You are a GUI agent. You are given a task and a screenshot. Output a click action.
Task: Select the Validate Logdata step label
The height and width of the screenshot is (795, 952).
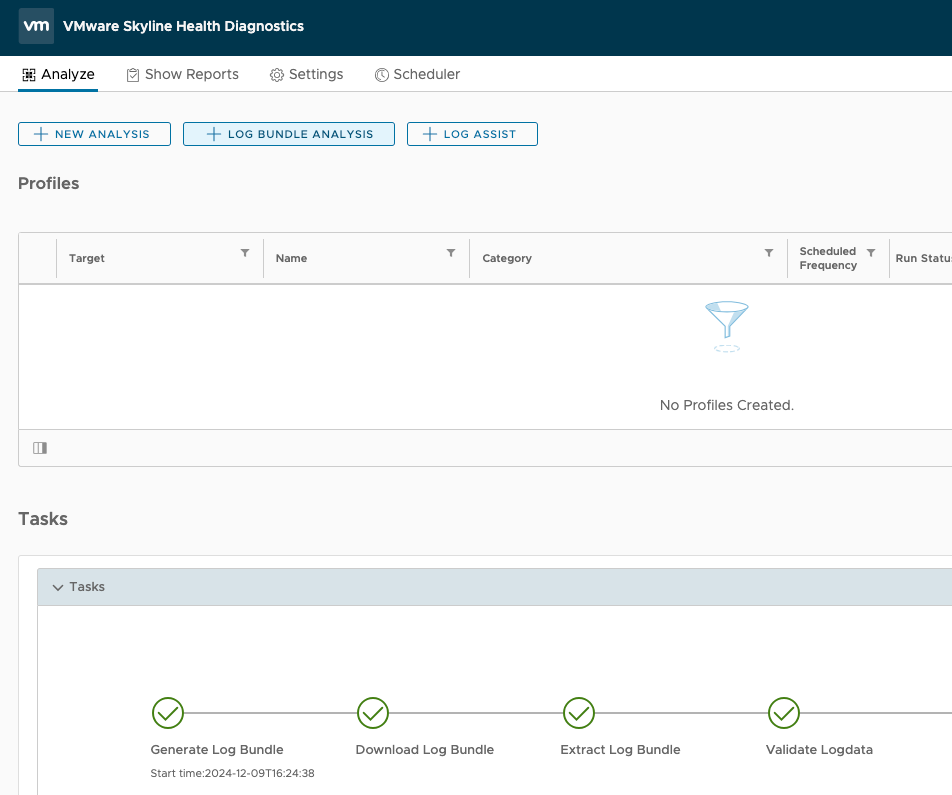819,749
